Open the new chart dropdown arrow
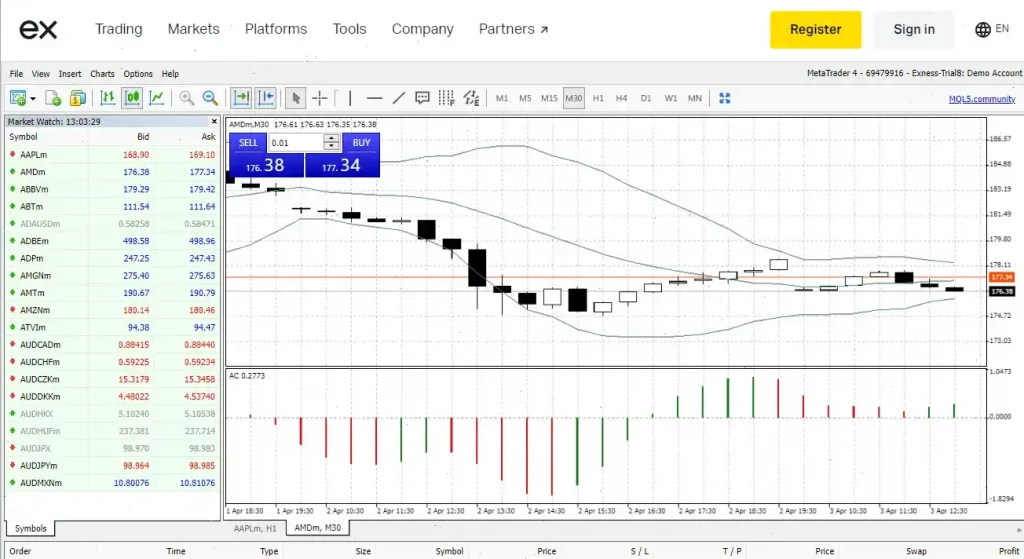Viewport: 1024px width, 559px height. [x=33, y=99]
